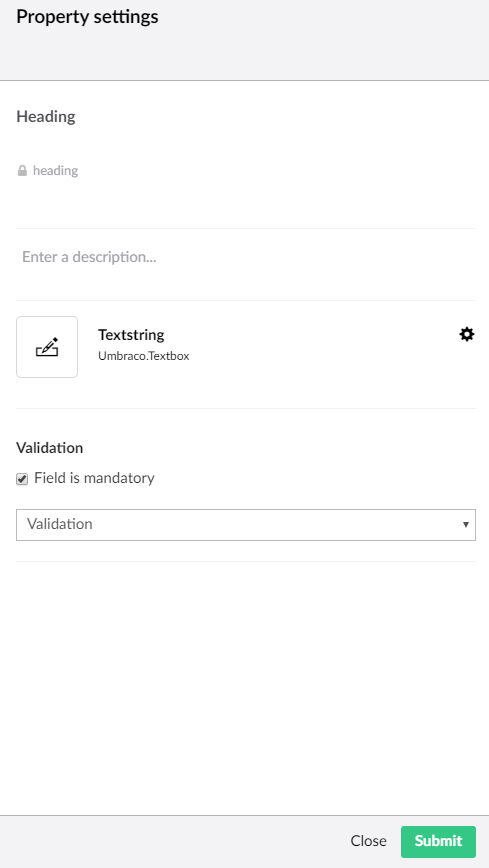
Task: Change the property editor via pencil thumbnail
Action: 47,347
